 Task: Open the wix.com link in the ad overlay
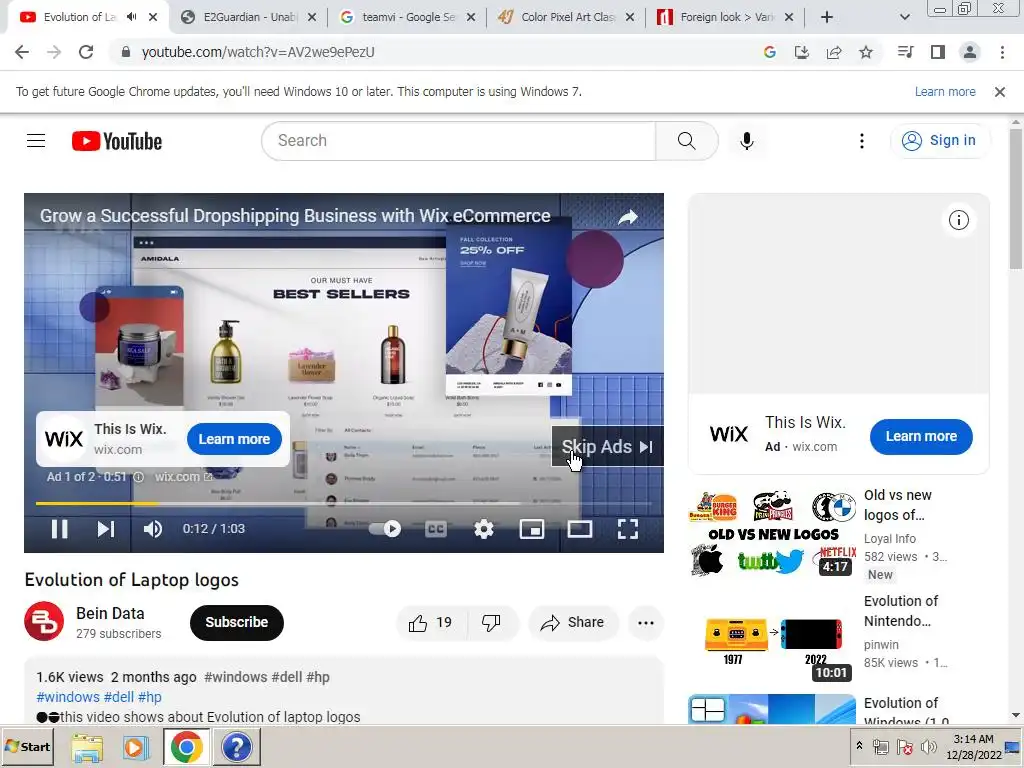(183, 477)
